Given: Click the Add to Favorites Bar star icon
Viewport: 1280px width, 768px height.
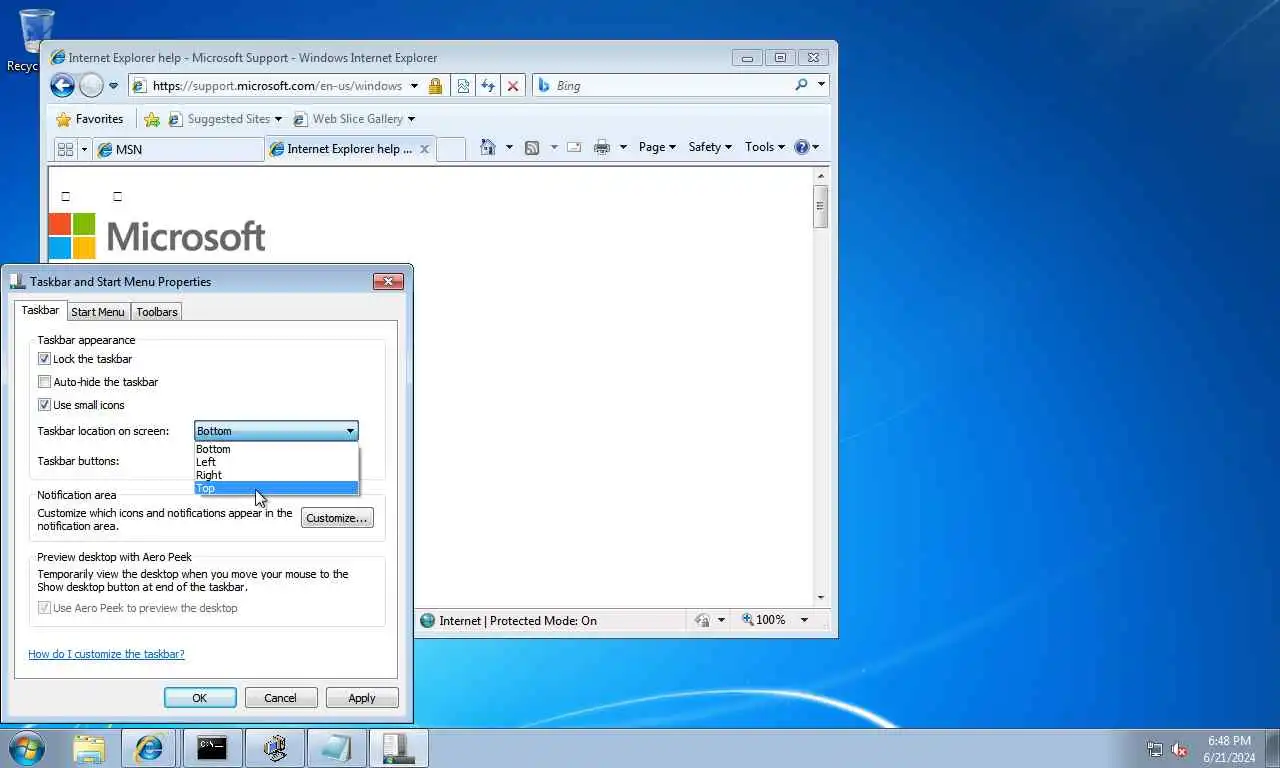Looking at the screenshot, I should point(152,119).
